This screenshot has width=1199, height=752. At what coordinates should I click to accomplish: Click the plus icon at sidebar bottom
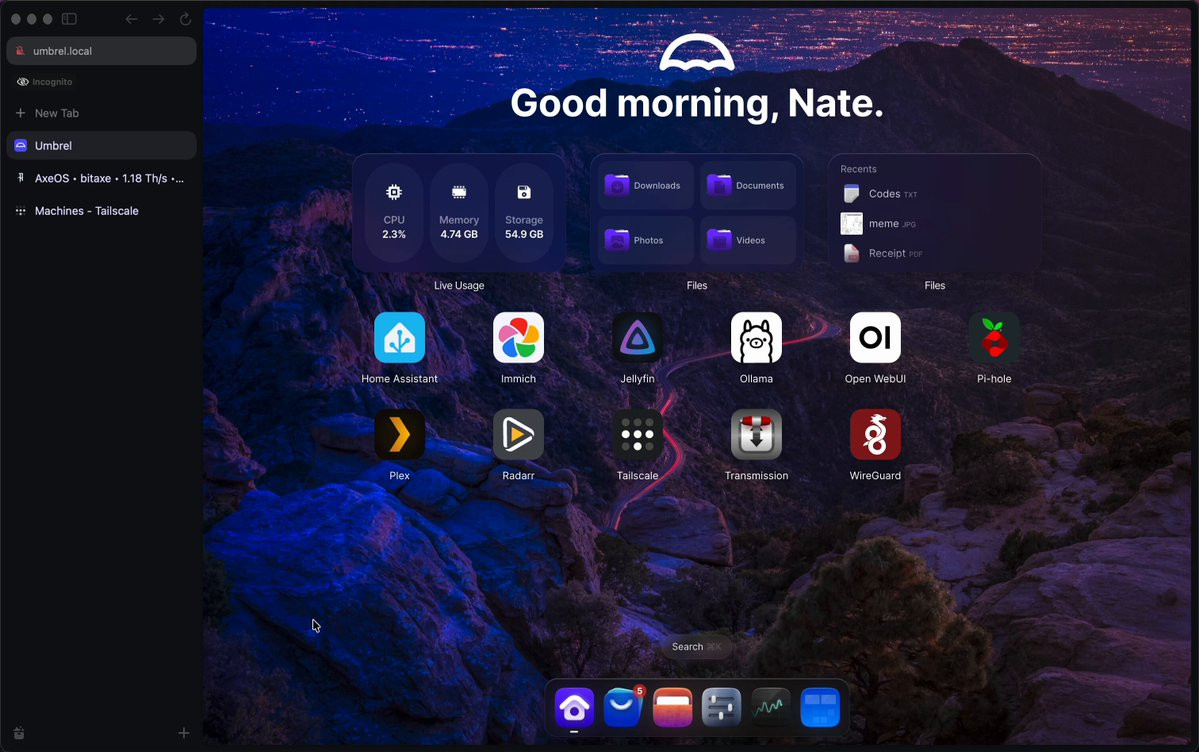tap(184, 733)
